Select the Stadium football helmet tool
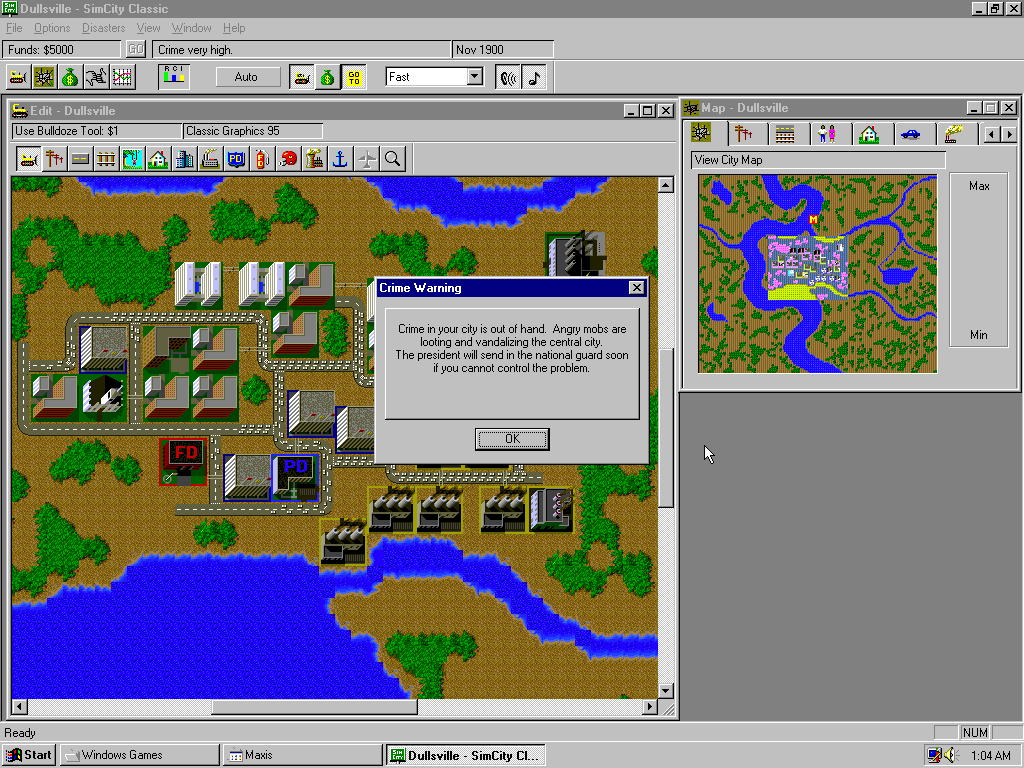Viewport: 1024px width, 768px height. 288,159
